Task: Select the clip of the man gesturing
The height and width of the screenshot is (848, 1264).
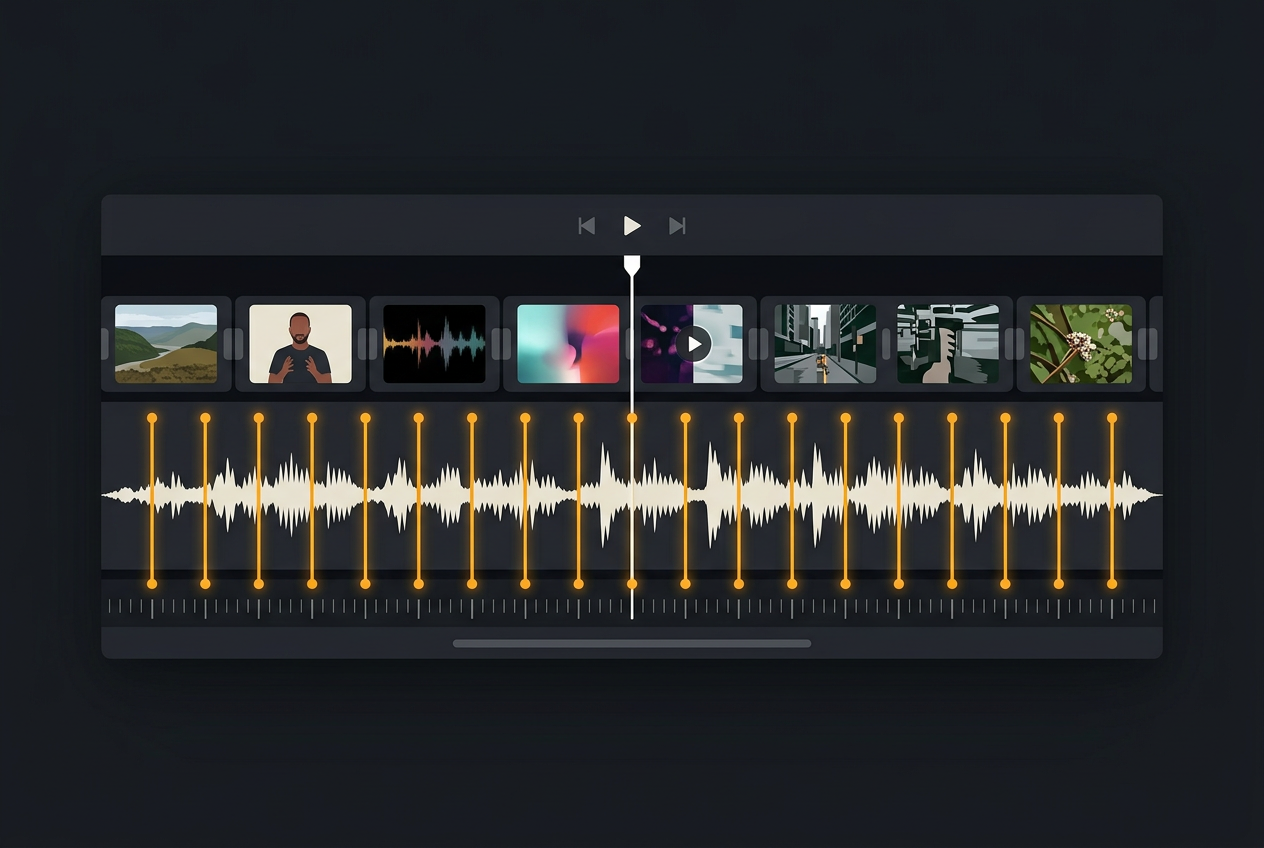Action: click(300, 344)
